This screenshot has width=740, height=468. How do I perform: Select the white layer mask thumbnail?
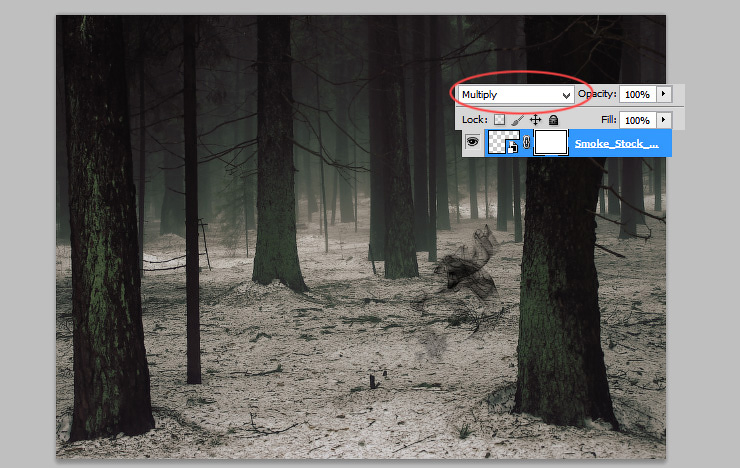click(551, 142)
